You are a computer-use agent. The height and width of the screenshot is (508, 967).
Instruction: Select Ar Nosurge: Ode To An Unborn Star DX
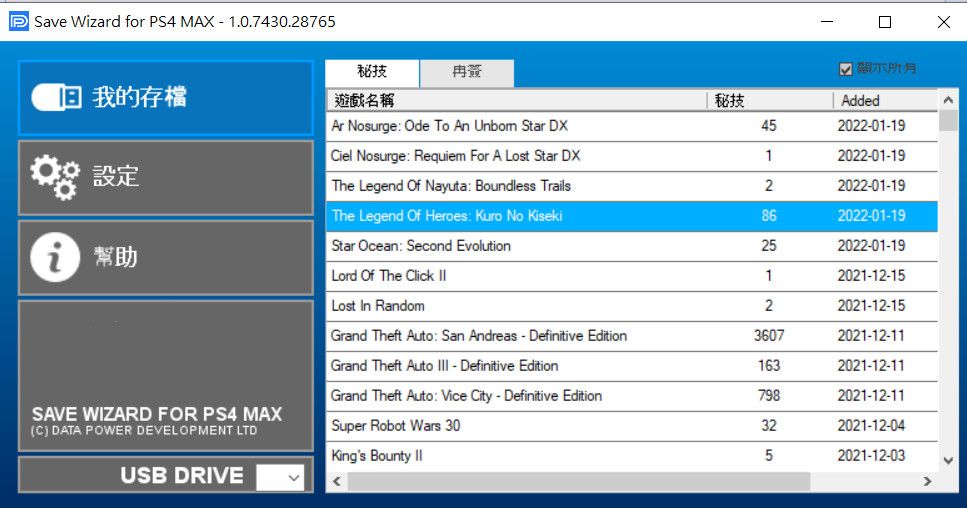click(x=632, y=126)
